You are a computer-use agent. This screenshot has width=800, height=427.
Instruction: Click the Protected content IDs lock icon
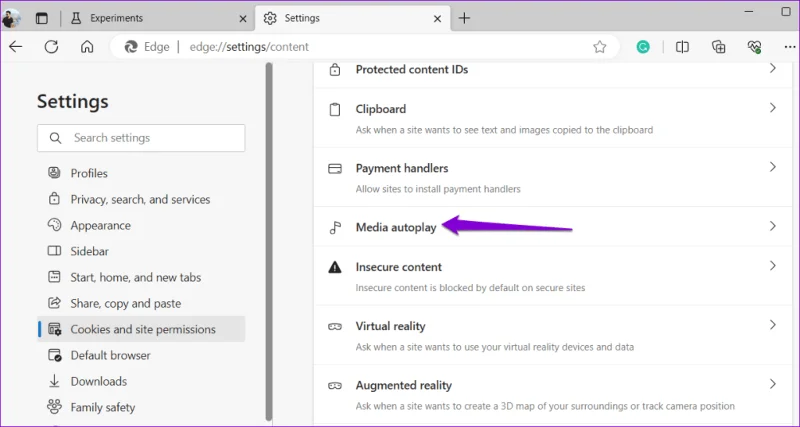[335, 69]
